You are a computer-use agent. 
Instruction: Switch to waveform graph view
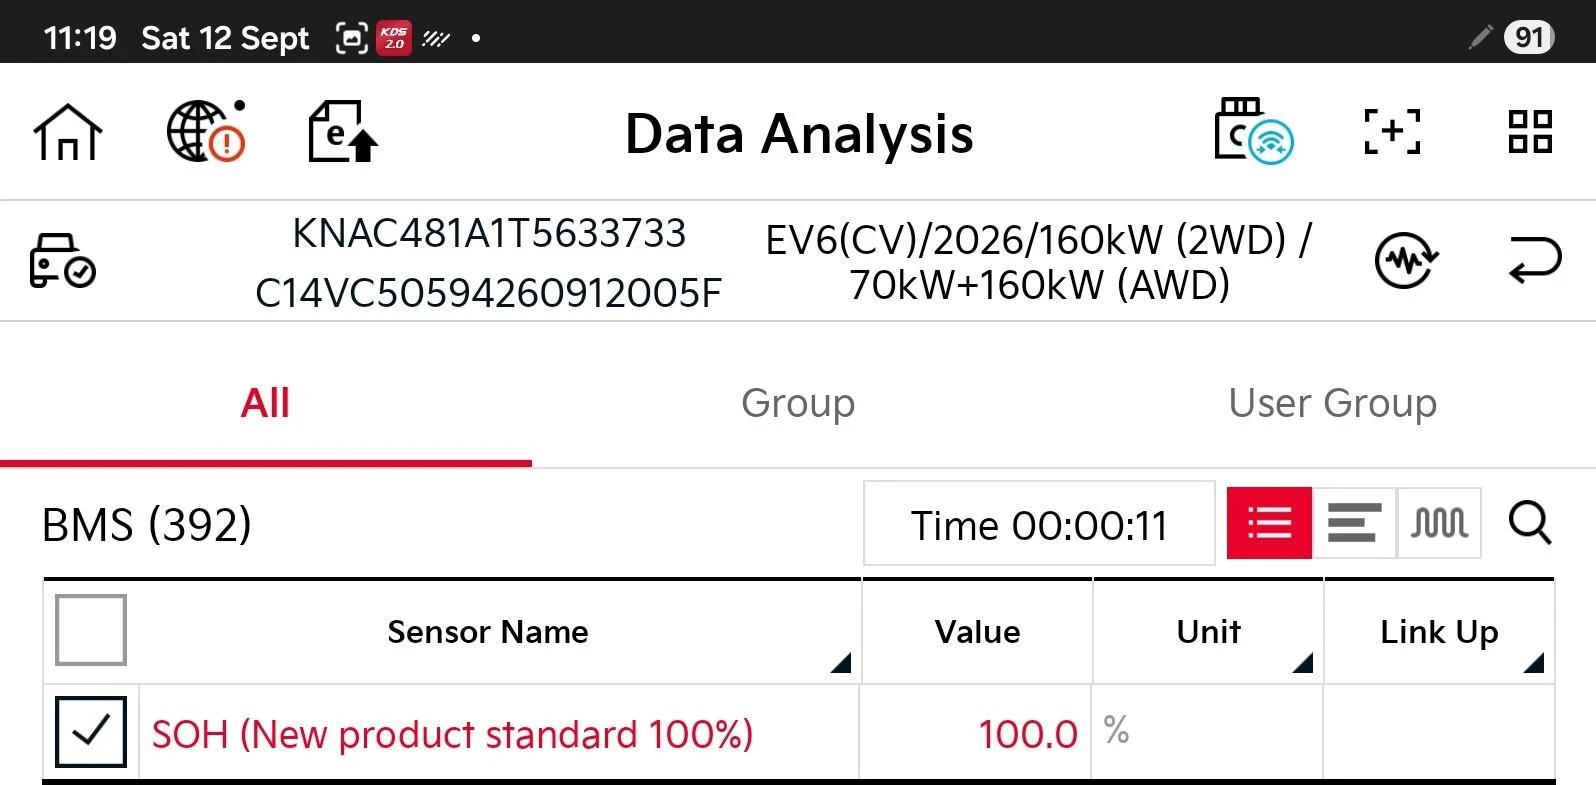[1439, 523]
